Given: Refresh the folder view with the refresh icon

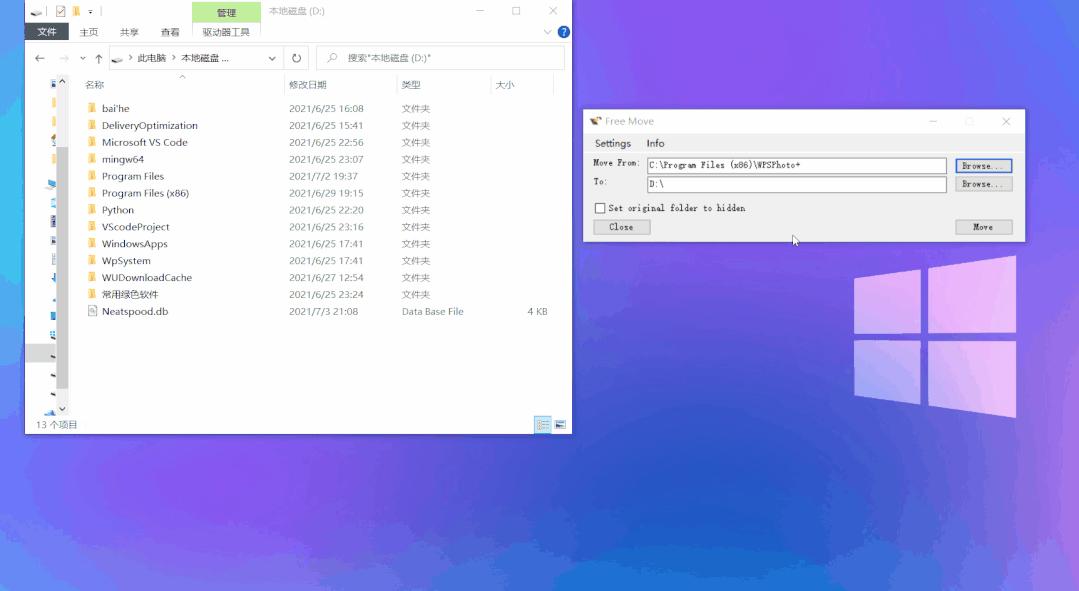Looking at the screenshot, I should coord(296,58).
